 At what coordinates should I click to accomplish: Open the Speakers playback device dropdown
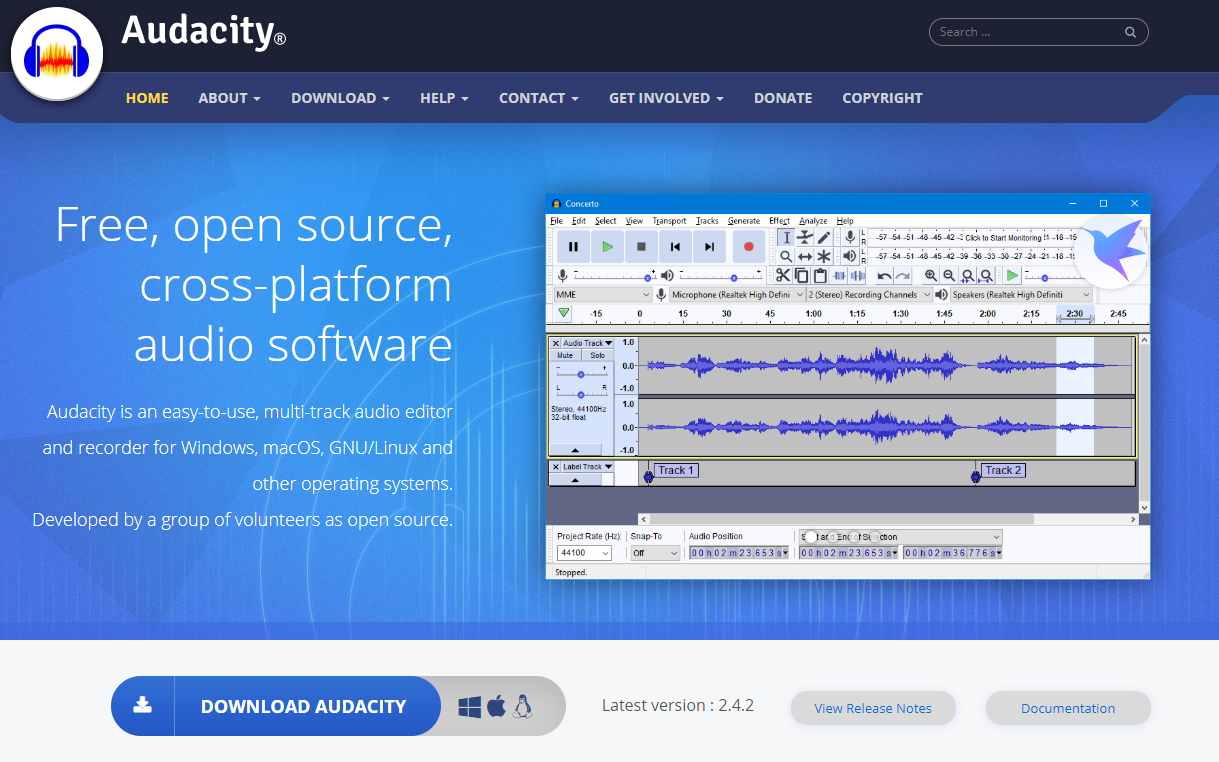(1021, 295)
